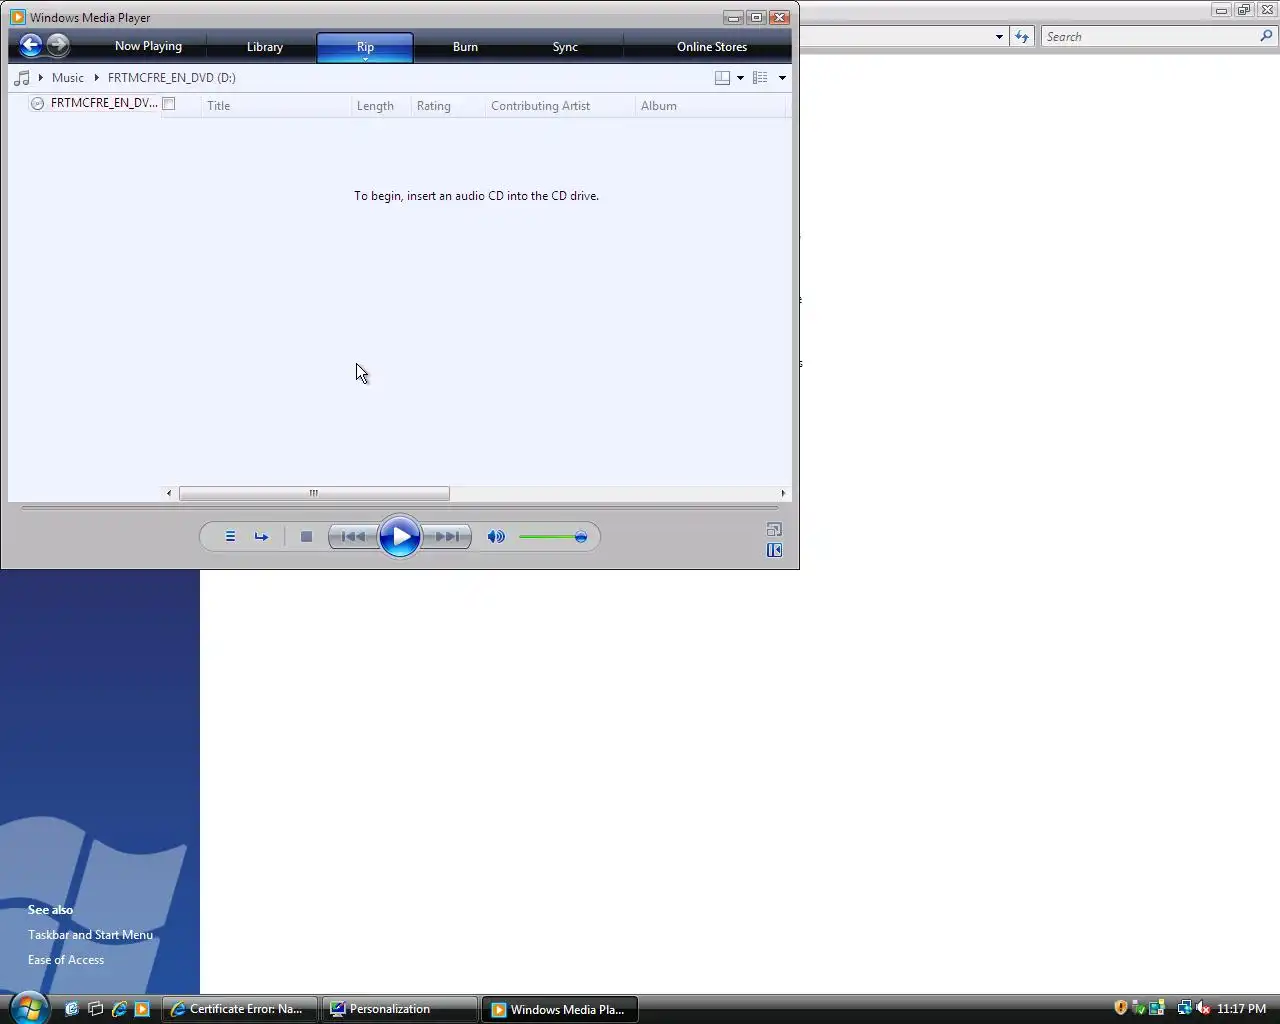1280x1024 pixels.
Task: Open the Layout Options dropdown arrow
Action: [740, 78]
